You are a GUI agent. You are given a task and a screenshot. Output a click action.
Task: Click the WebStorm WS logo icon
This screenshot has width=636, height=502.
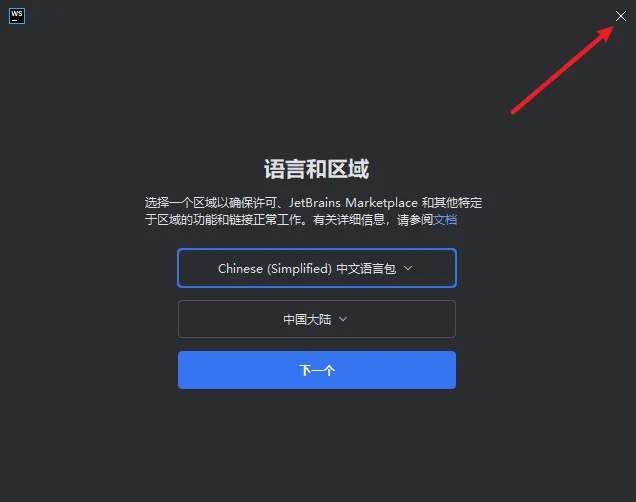[x=17, y=16]
